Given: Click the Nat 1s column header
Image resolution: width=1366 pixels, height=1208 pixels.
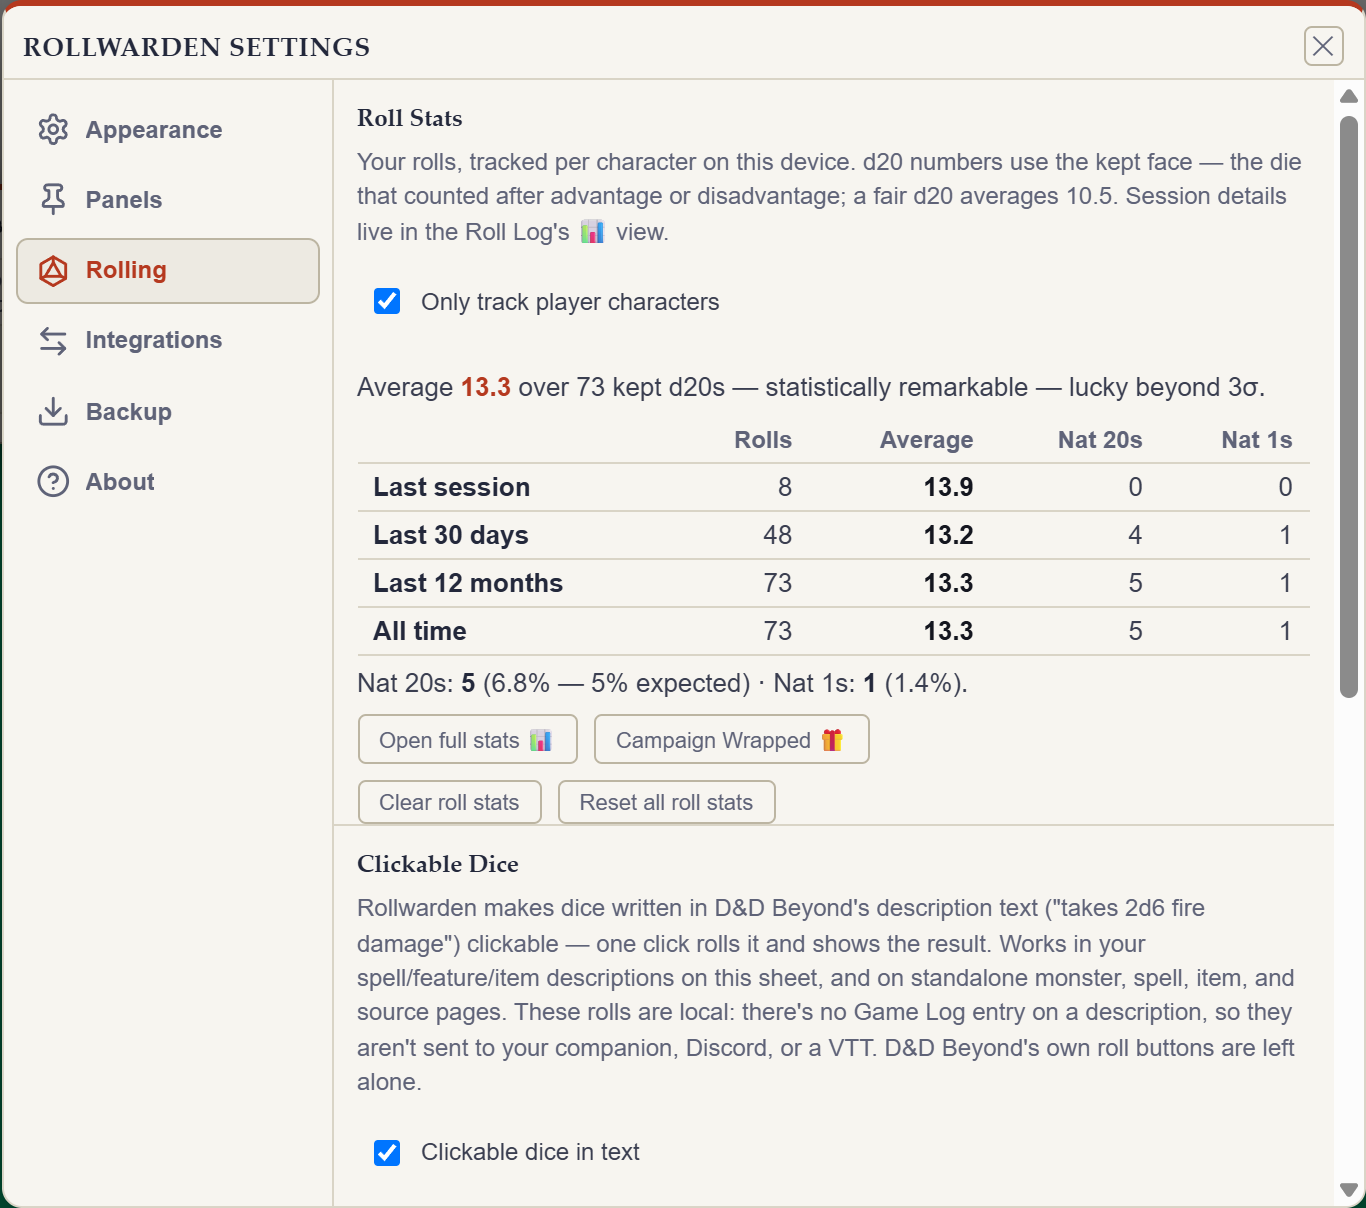Looking at the screenshot, I should (1257, 440).
